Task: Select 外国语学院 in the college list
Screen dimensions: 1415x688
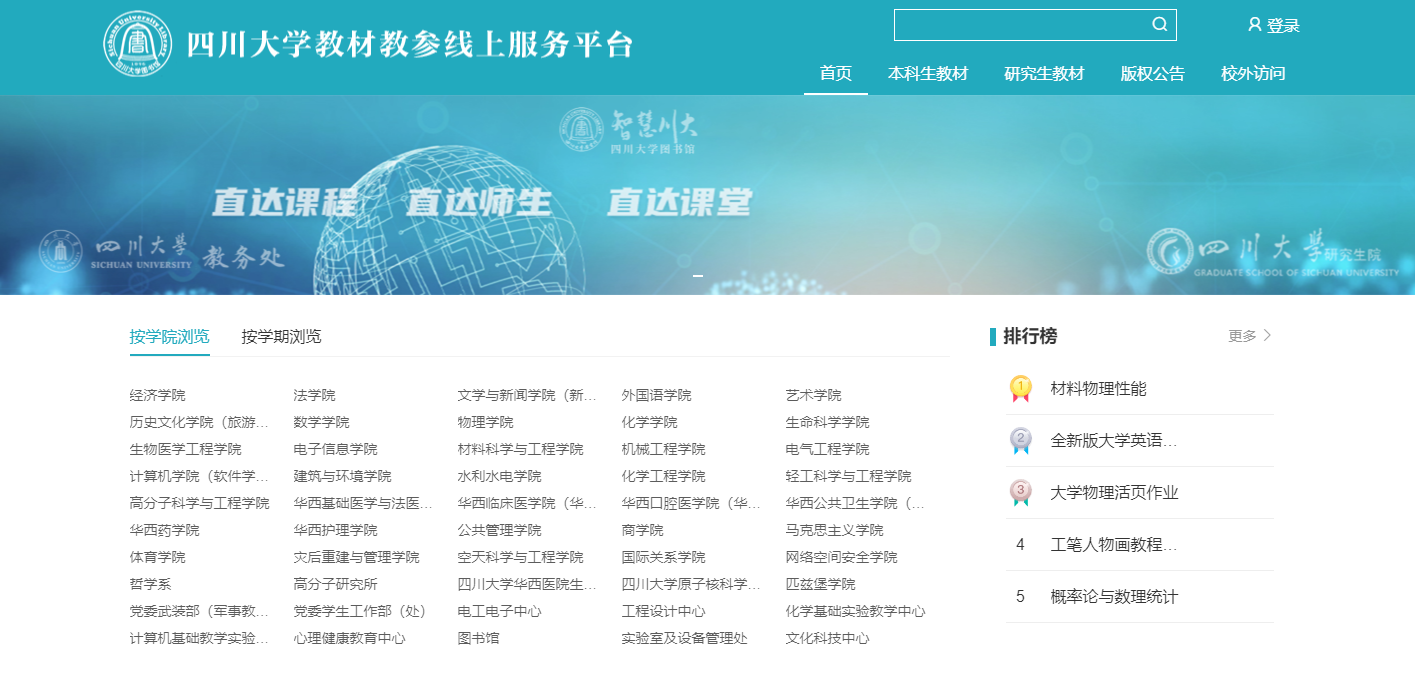Action: point(657,396)
